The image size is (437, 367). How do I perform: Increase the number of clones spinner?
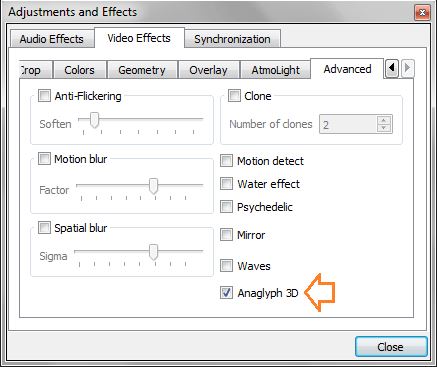[x=384, y=120]
